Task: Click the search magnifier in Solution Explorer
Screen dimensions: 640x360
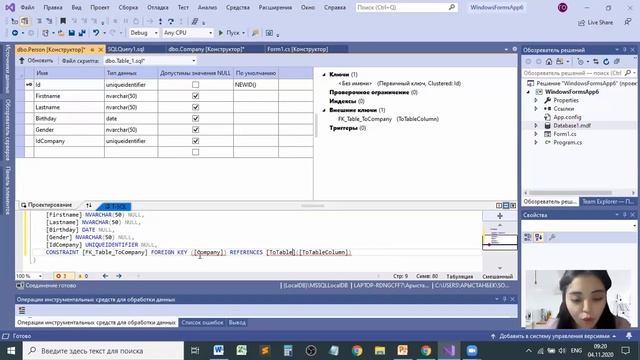Action: [628, 73]
